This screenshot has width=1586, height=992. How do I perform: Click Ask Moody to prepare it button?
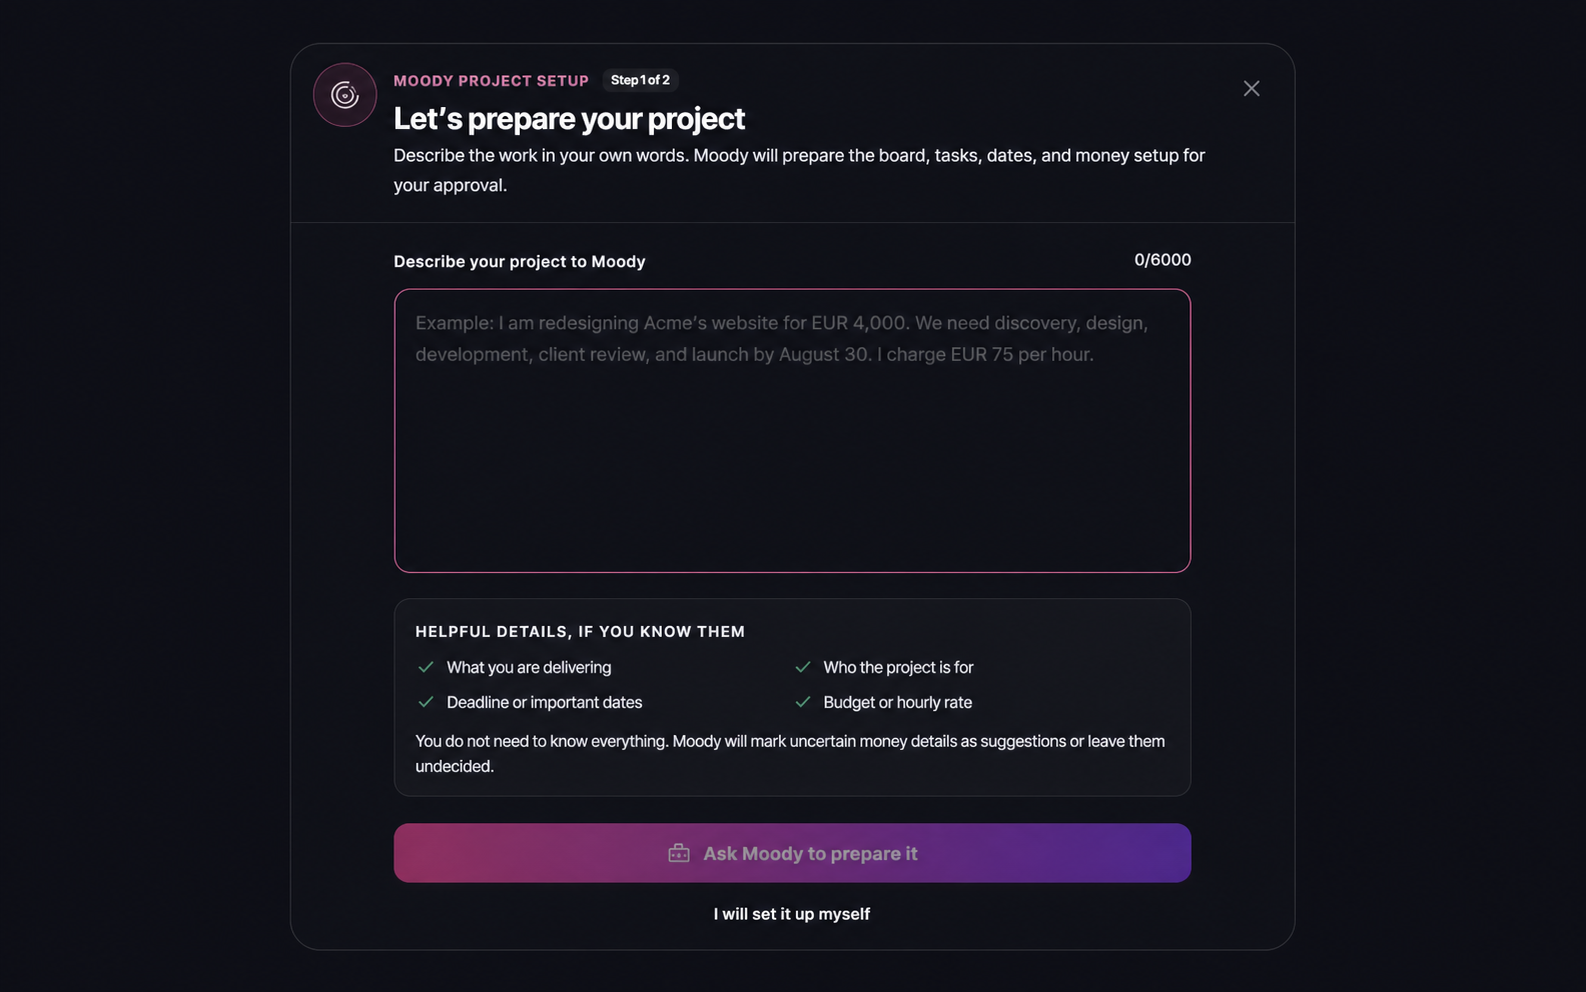(x=792, y=853)
